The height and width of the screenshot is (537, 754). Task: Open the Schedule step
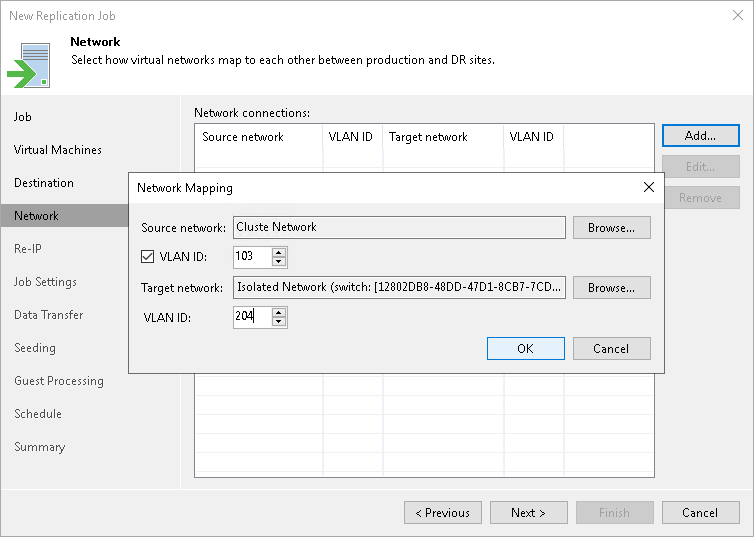[38, 414]
